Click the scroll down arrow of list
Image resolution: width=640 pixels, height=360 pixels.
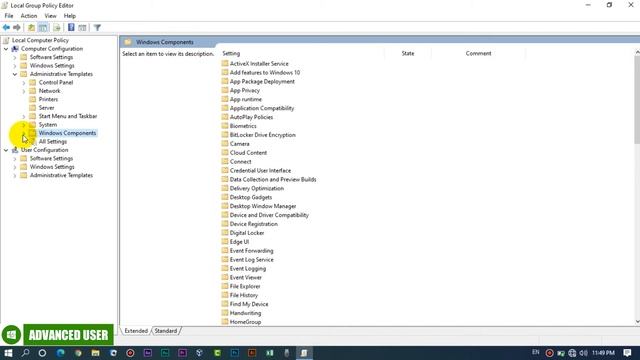pos(637,322)
